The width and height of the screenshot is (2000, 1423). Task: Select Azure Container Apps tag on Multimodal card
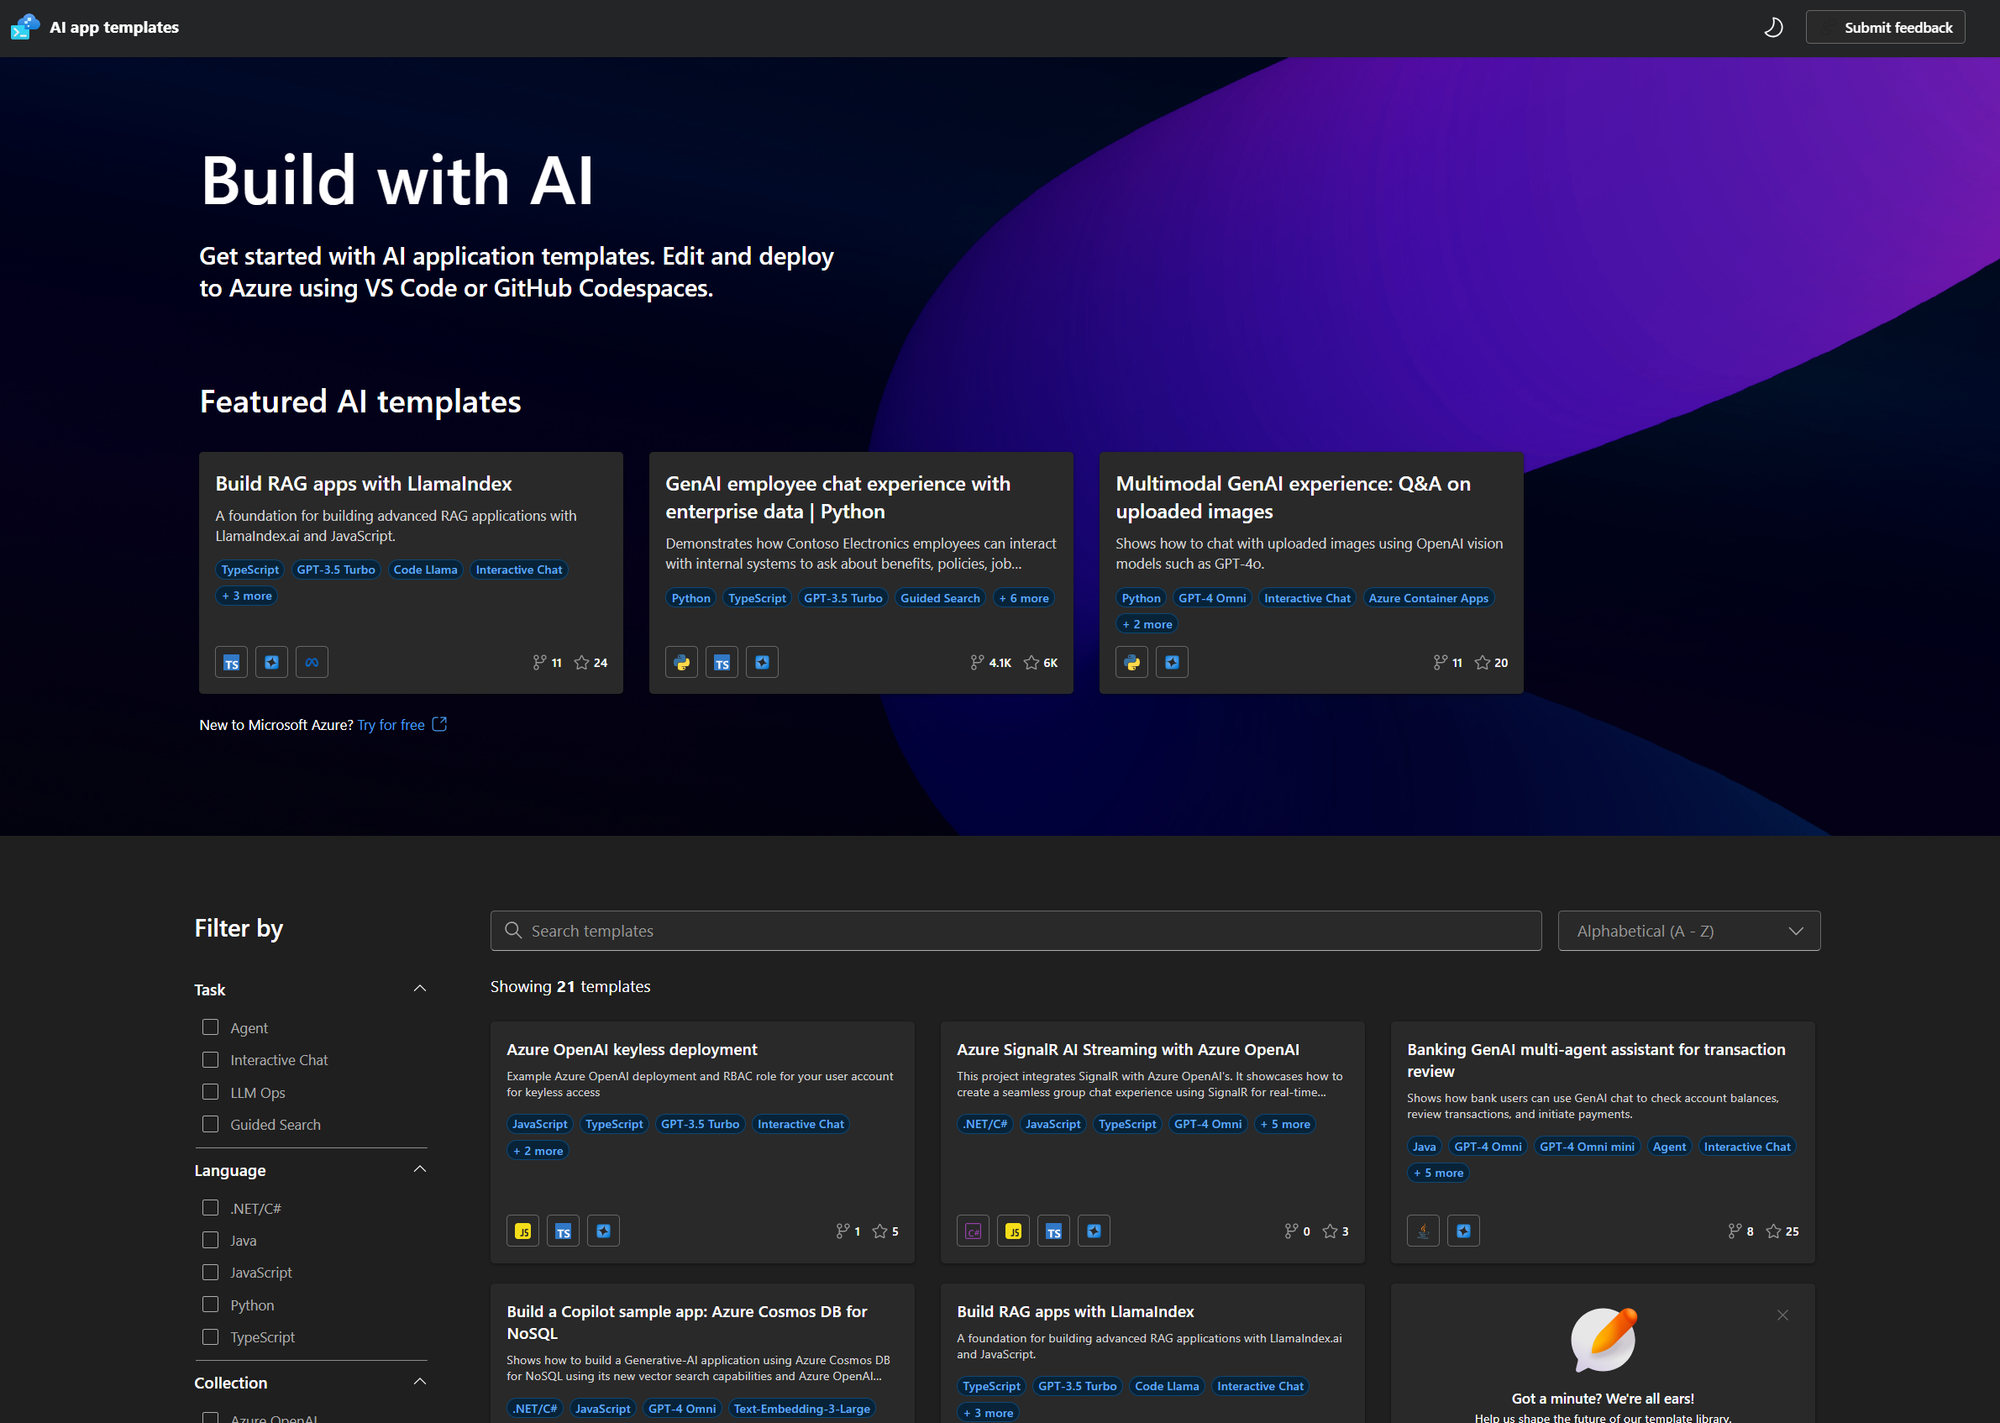1428,598
